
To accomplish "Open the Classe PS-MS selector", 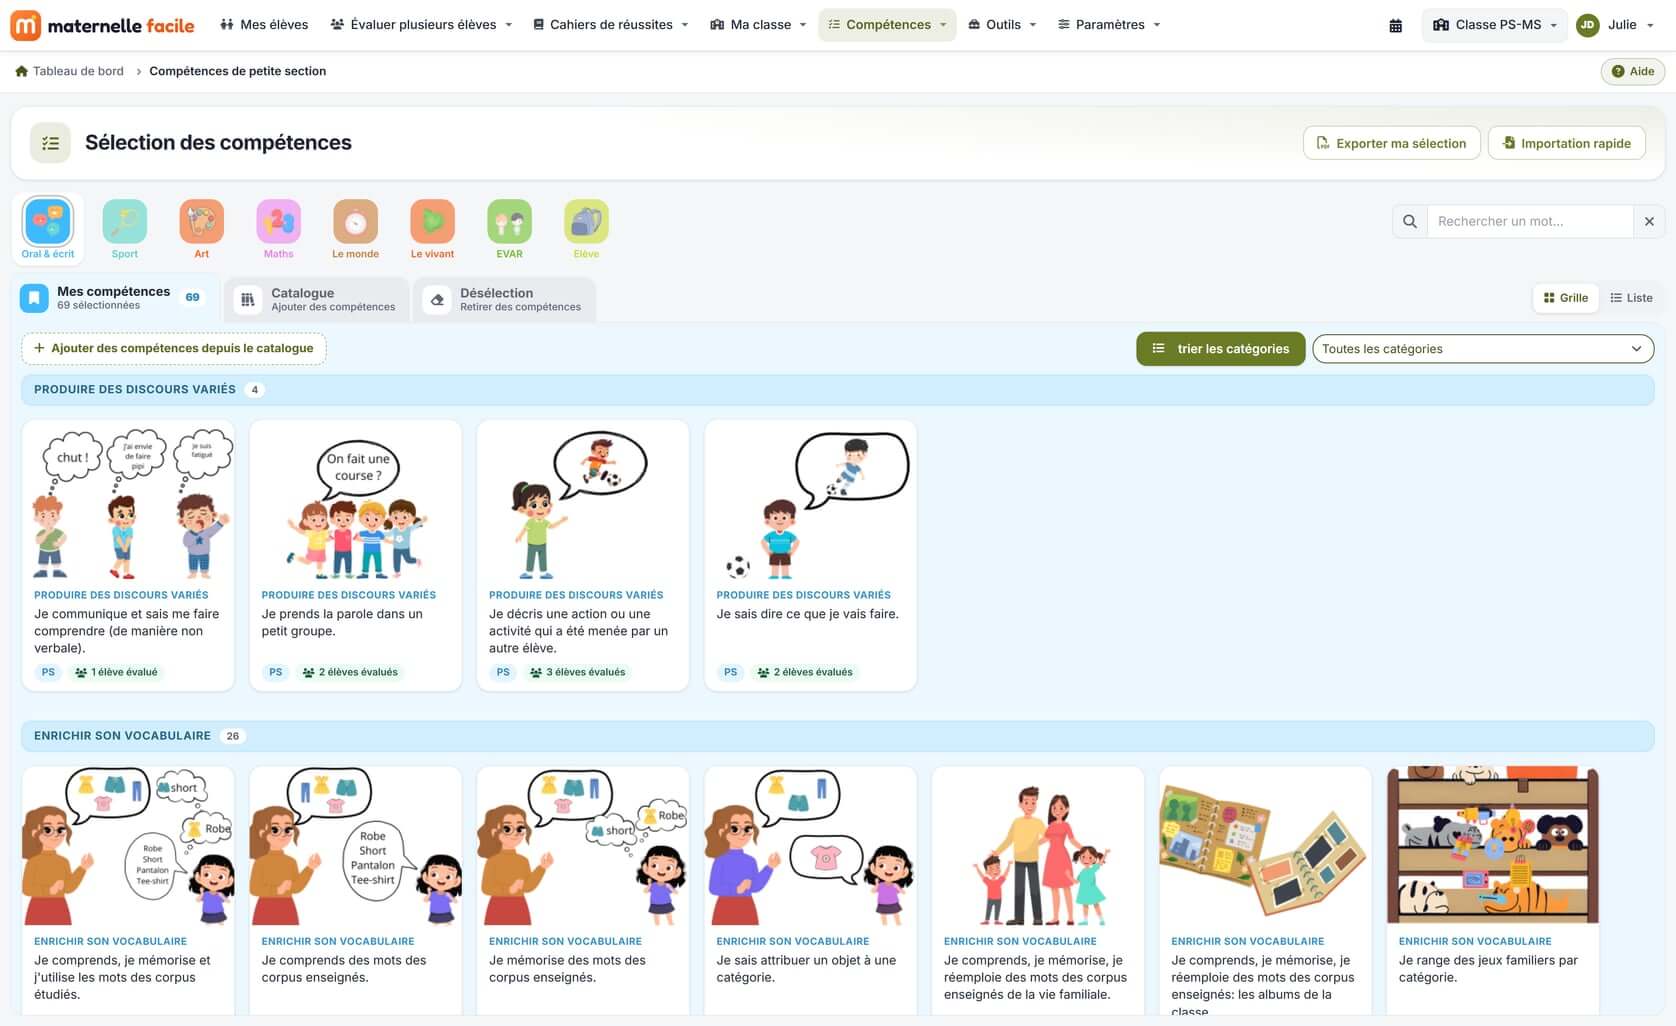I will tap(1495, 25).
